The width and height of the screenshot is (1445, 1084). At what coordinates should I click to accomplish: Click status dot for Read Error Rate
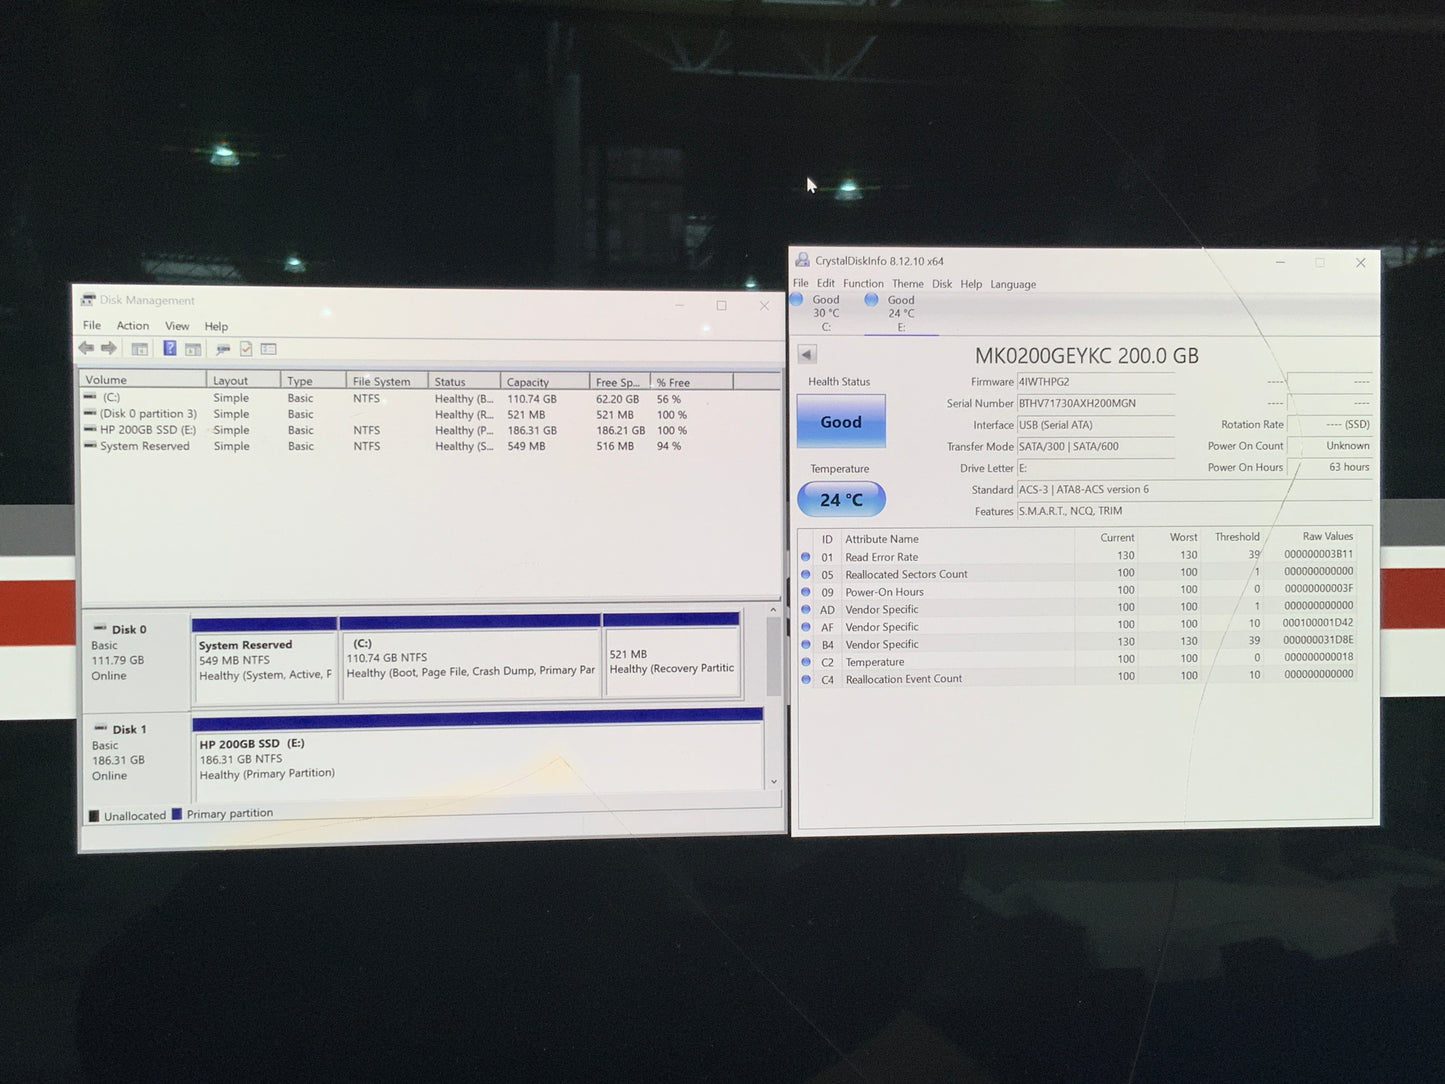(x=805, y=557)
